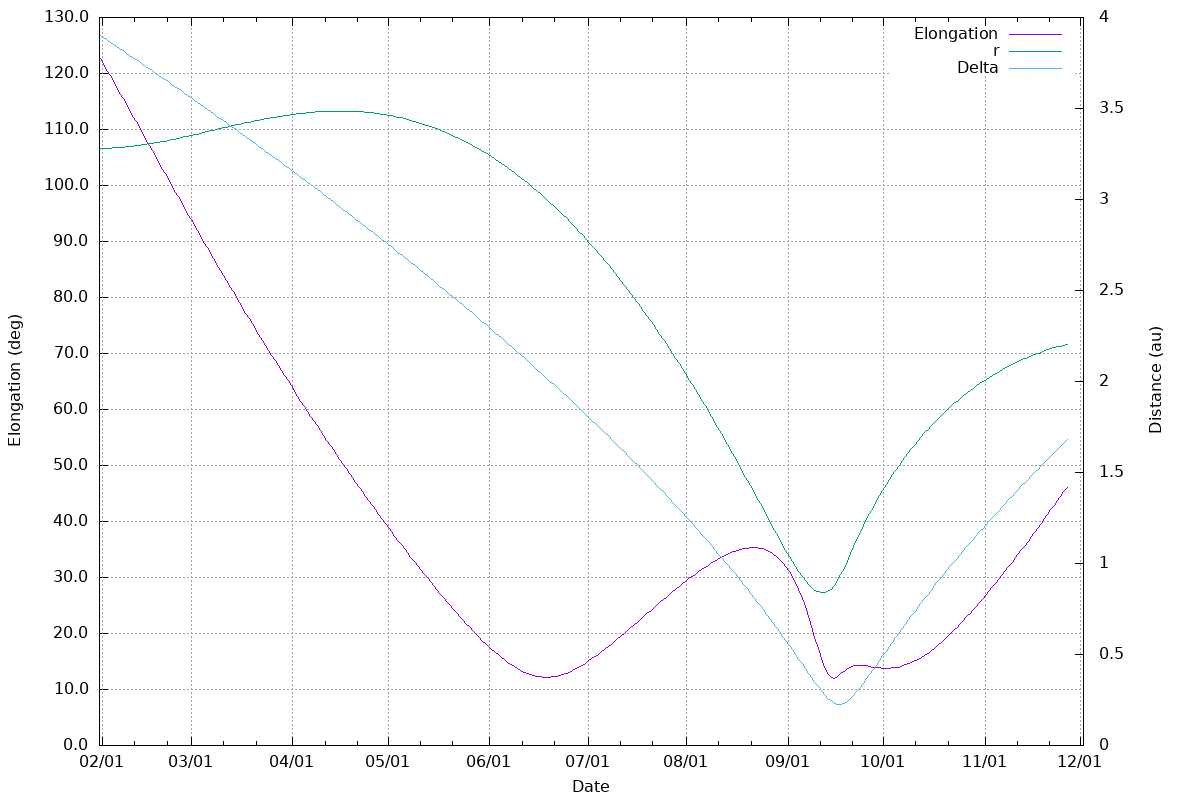Click the 06/01 date tick label
This screenshot has height=800, width=1200.
[x=490, y=762]
